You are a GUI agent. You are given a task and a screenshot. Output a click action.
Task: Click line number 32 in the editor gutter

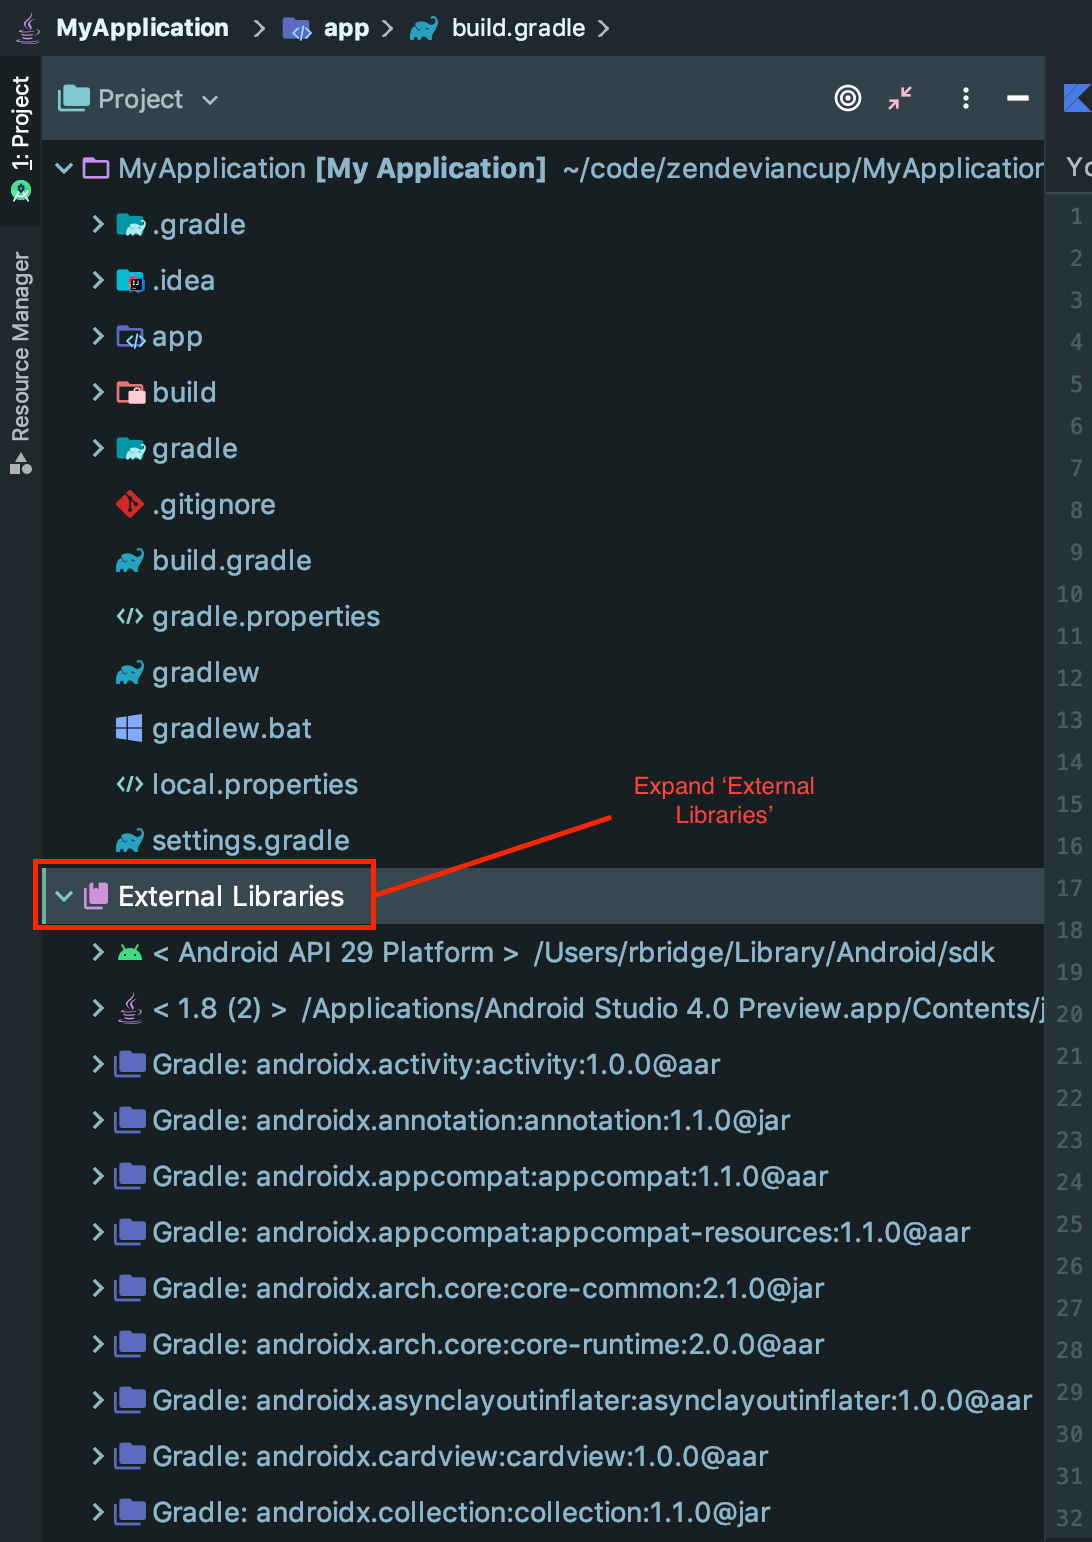click(1069, 1518)
